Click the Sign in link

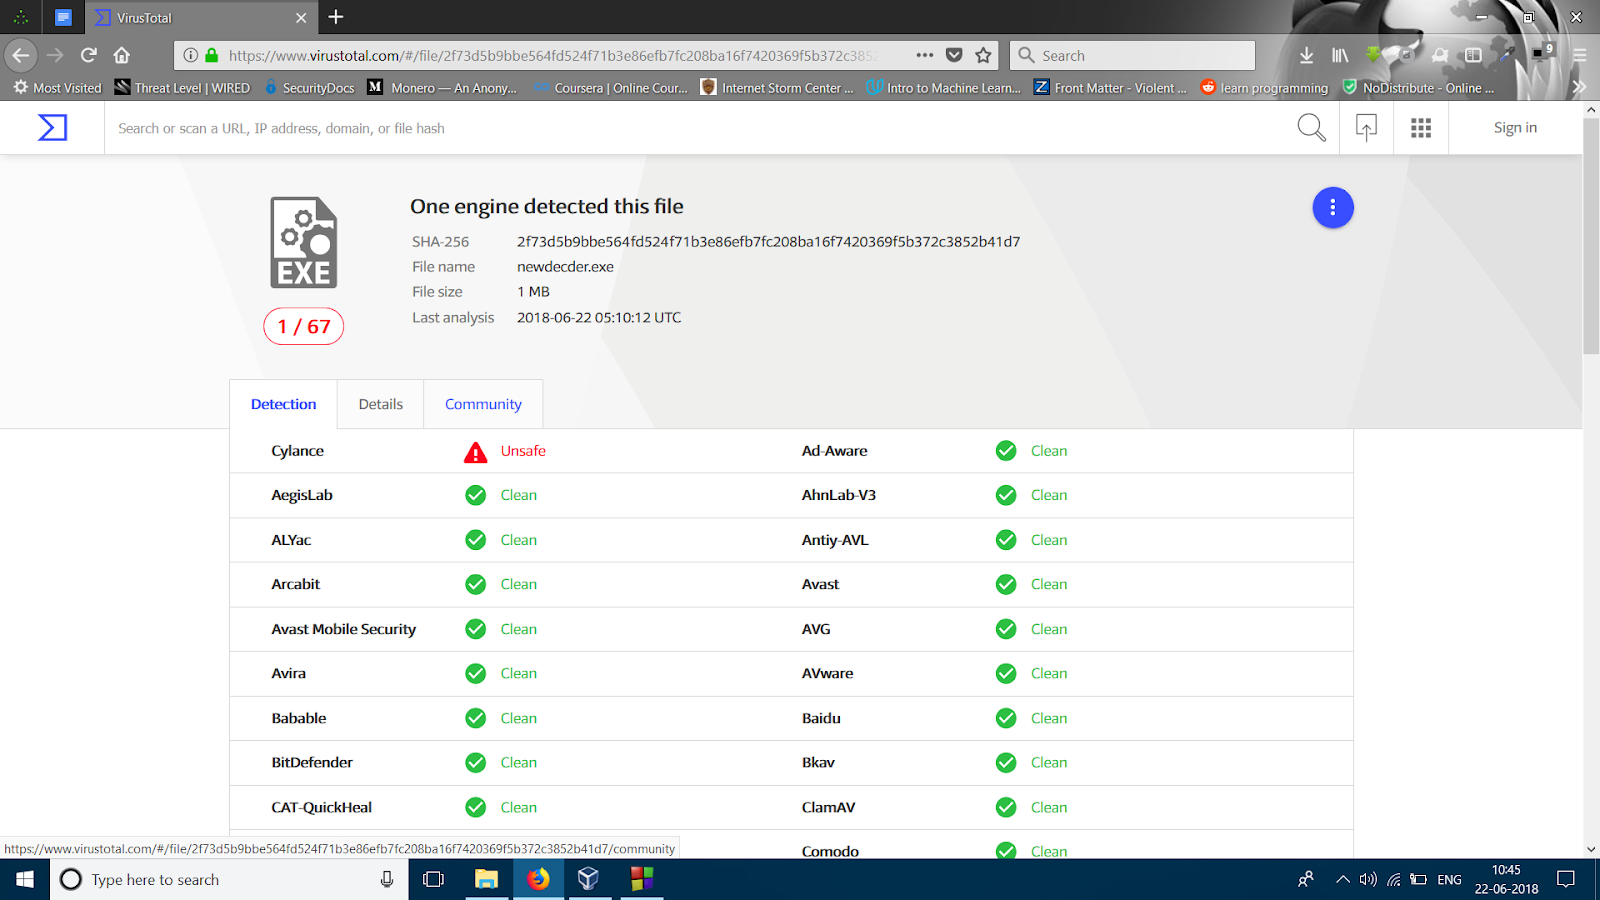click(x=1515, y=128)
